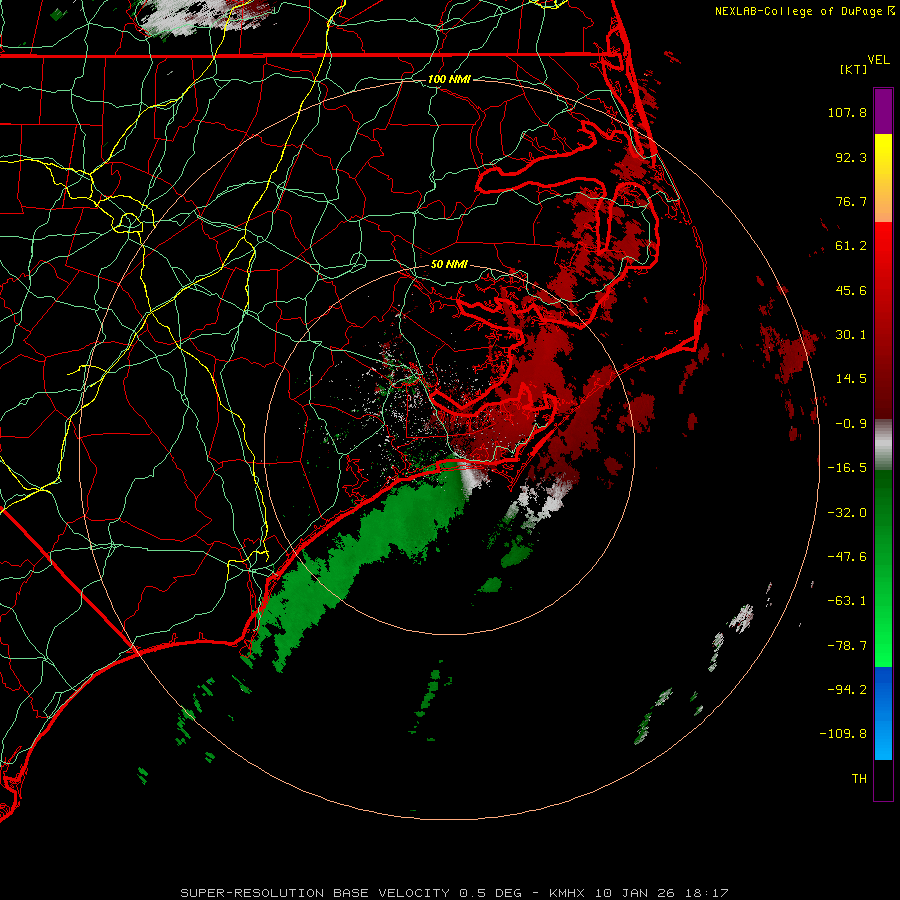The height and width of the screenshot is (900, 900).
Task: Click the 45.6 legend value
Action: [x=851, y=290]
